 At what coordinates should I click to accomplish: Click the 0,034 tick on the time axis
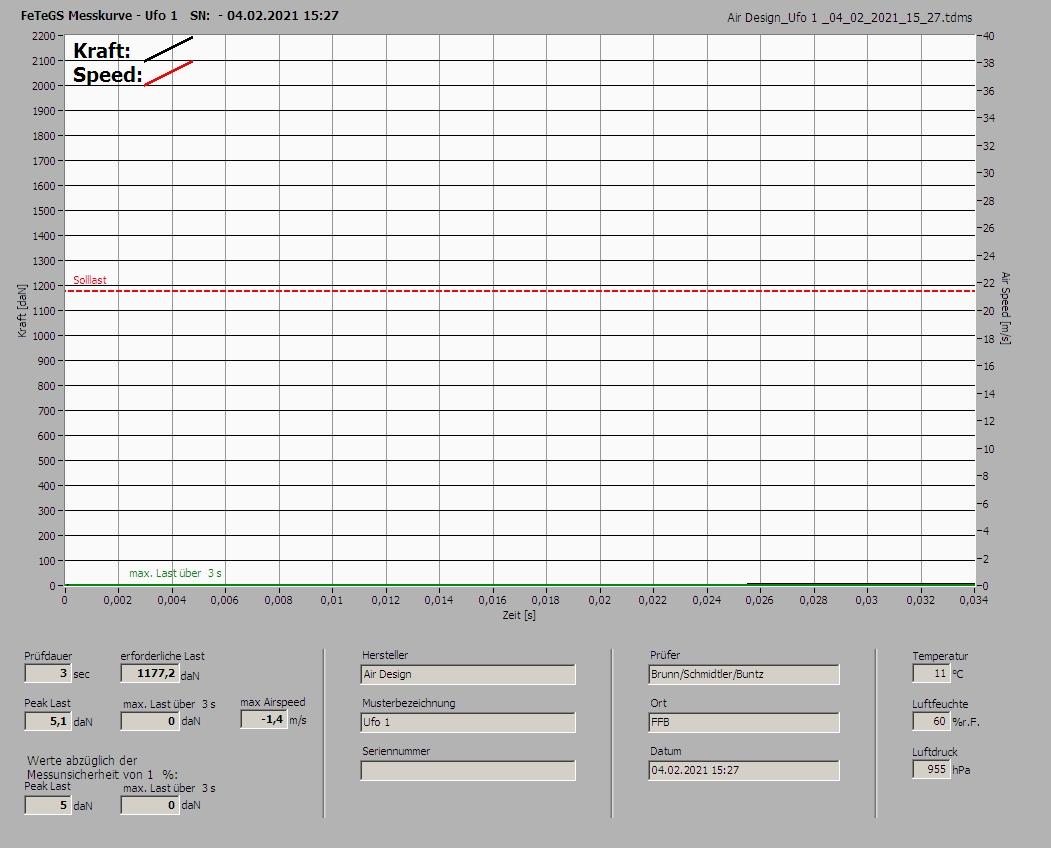[x=973, y=600]
